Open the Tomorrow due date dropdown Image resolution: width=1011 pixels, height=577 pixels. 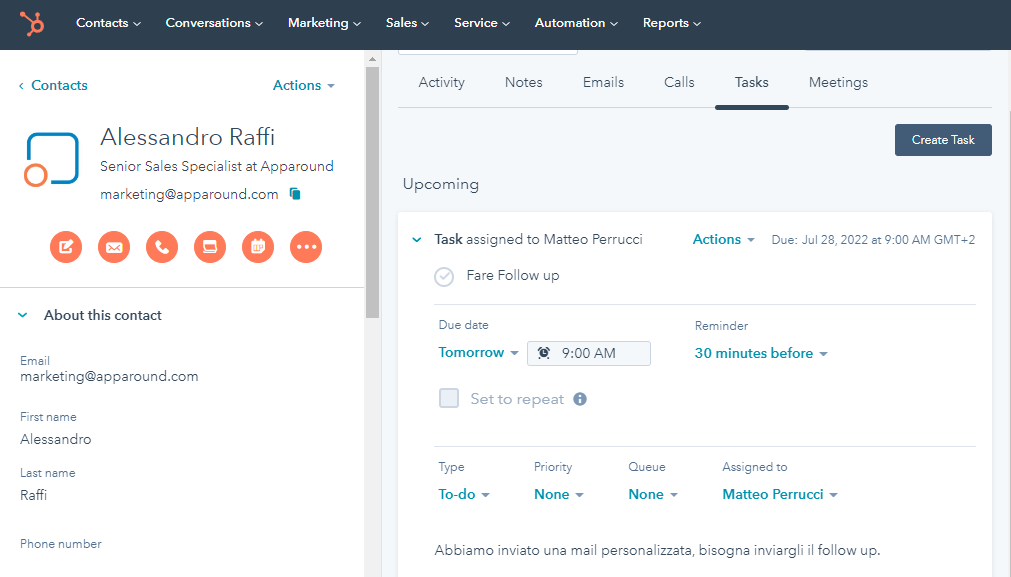pos(478,353)
